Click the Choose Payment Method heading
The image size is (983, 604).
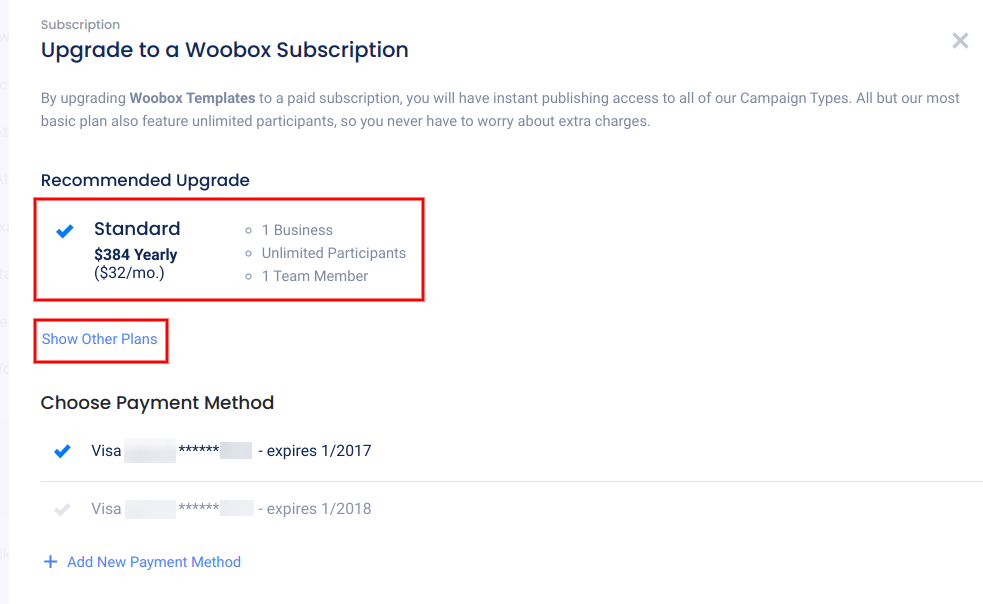157,403
